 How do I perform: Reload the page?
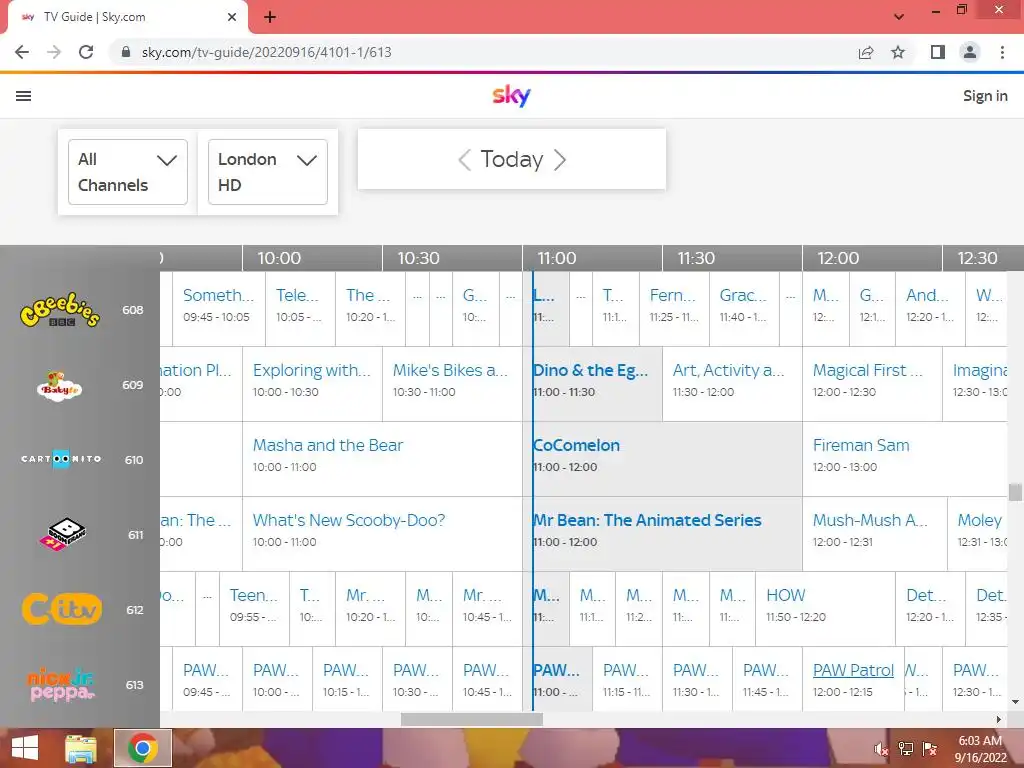[x=86, y=52]
